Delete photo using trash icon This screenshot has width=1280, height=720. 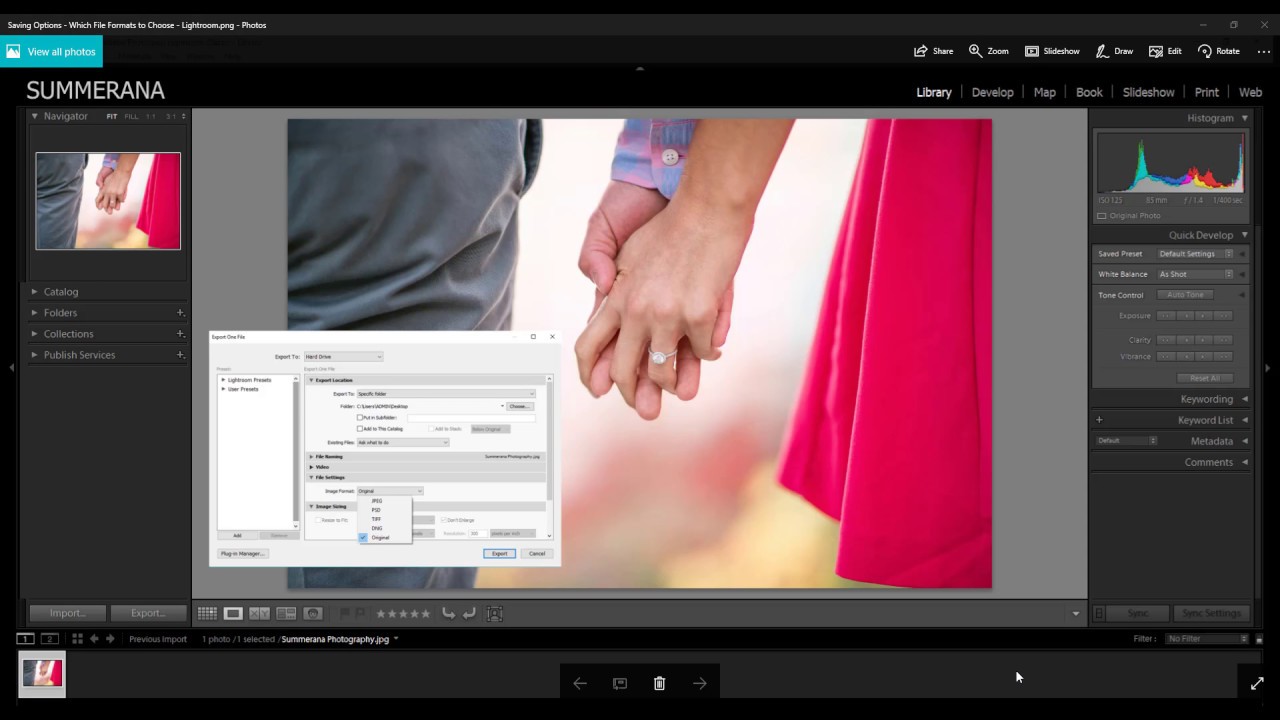click(x=659, y=683)
